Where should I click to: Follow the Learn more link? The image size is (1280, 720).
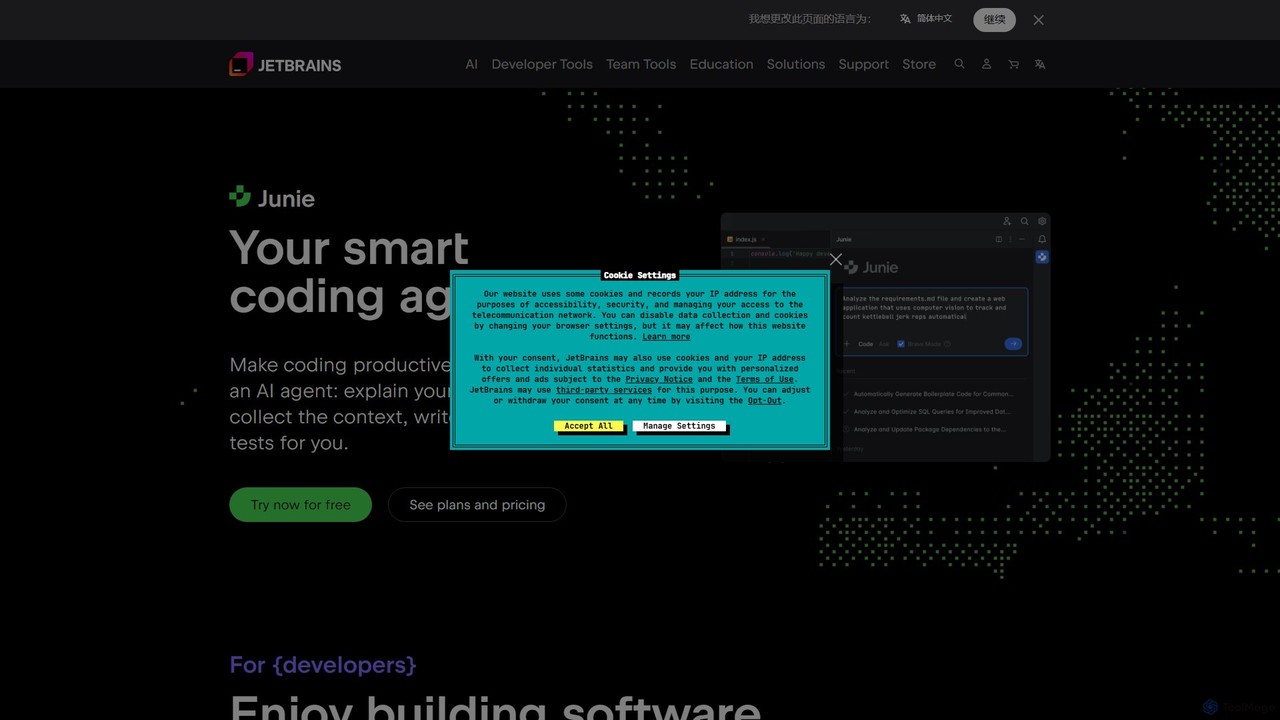click(666, 337)
